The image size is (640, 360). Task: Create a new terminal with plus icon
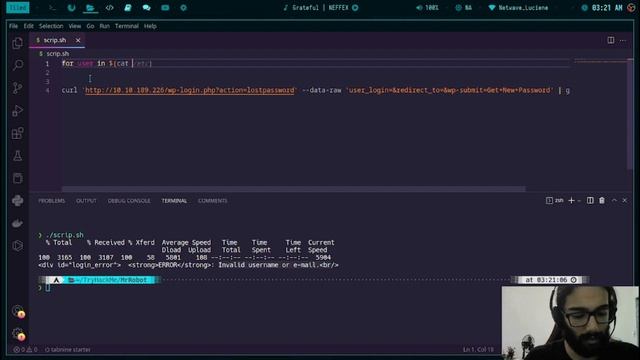click(571, 200)
